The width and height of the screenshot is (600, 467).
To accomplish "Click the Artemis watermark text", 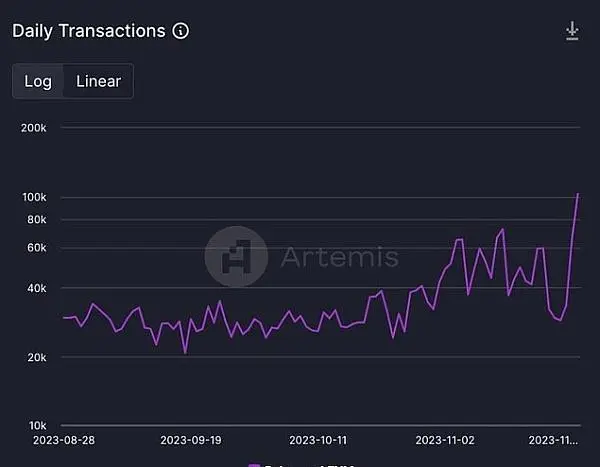I will click(x=340, y=257).
